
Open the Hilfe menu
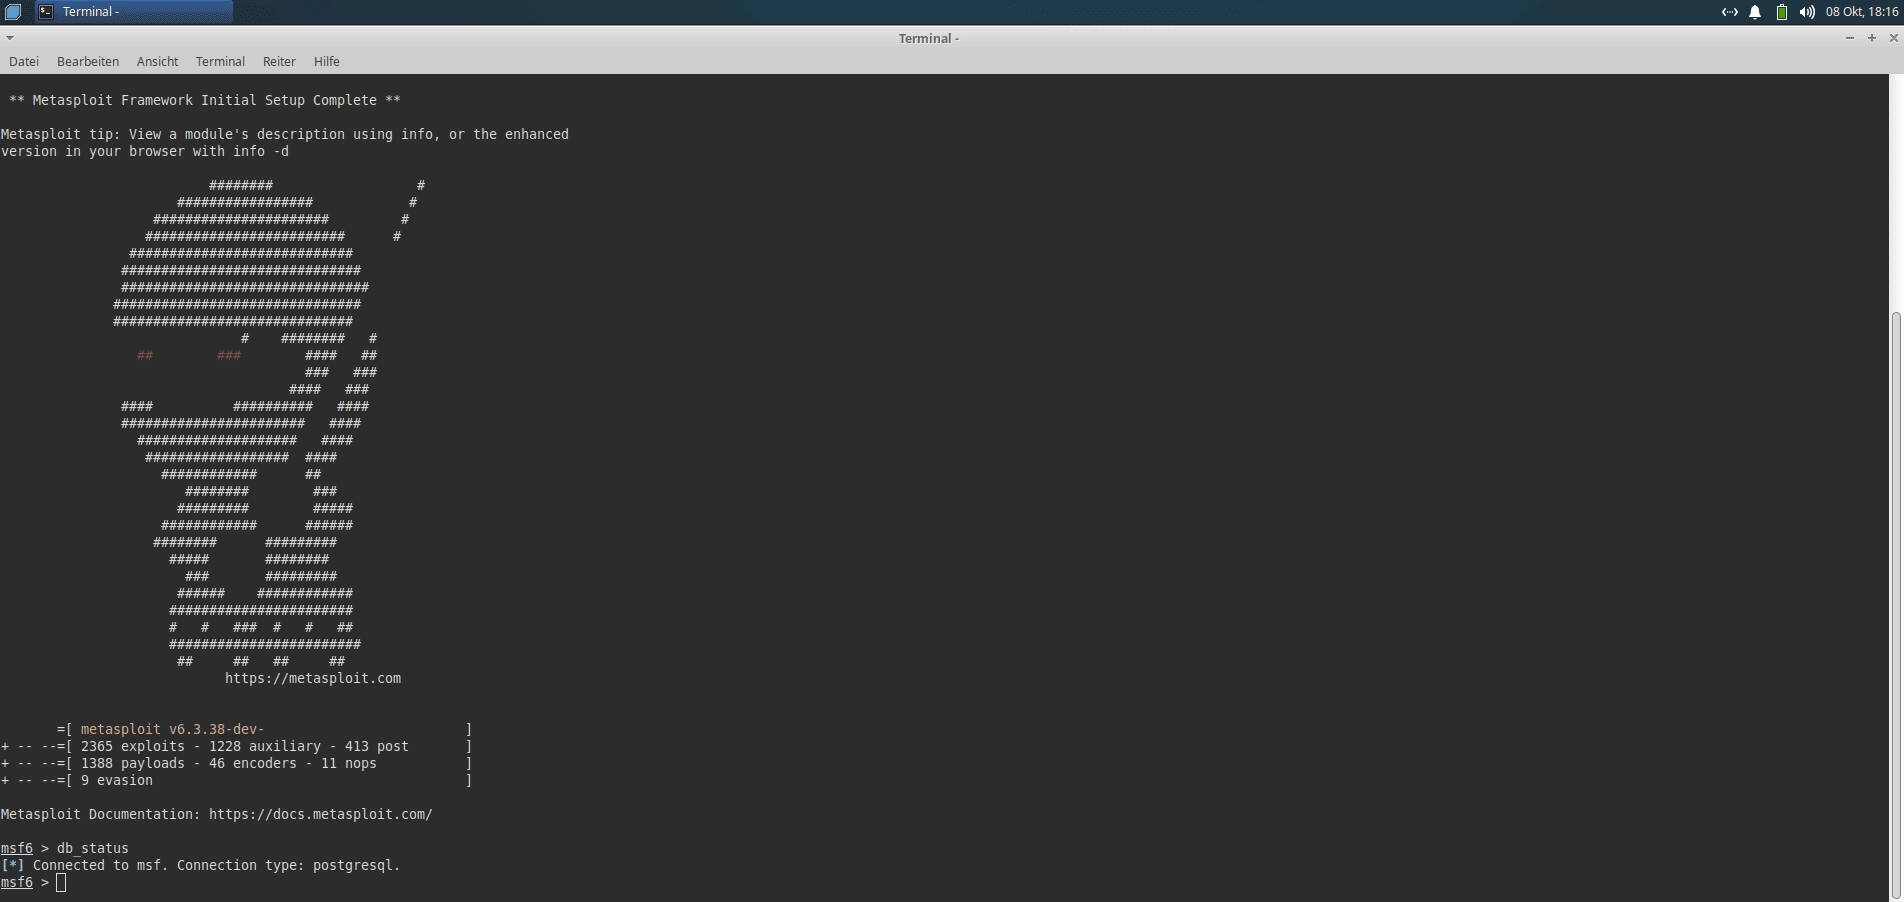[327, 62]
